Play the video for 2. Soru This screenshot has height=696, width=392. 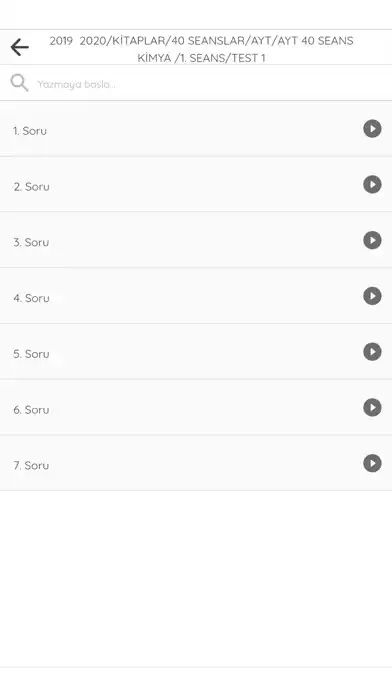372,185
